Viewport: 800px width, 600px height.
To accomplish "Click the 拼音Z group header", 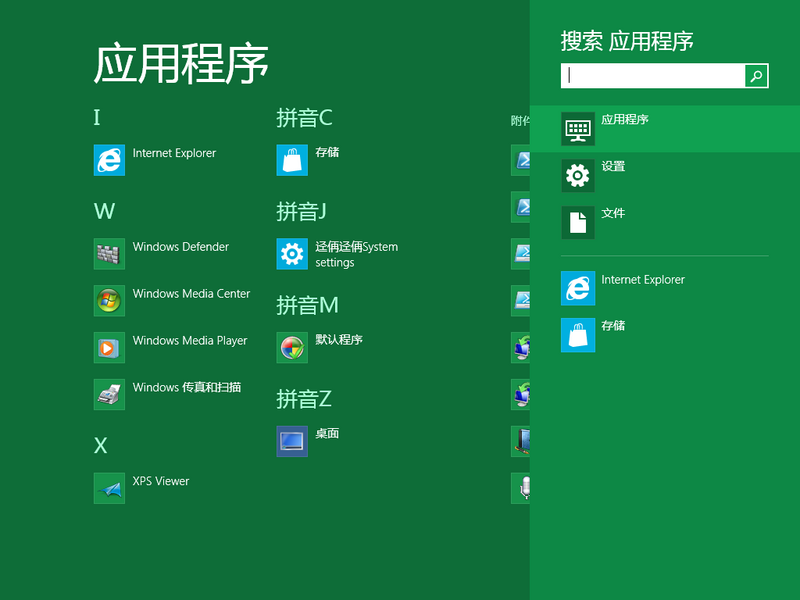I will click(x=304, y=399).
